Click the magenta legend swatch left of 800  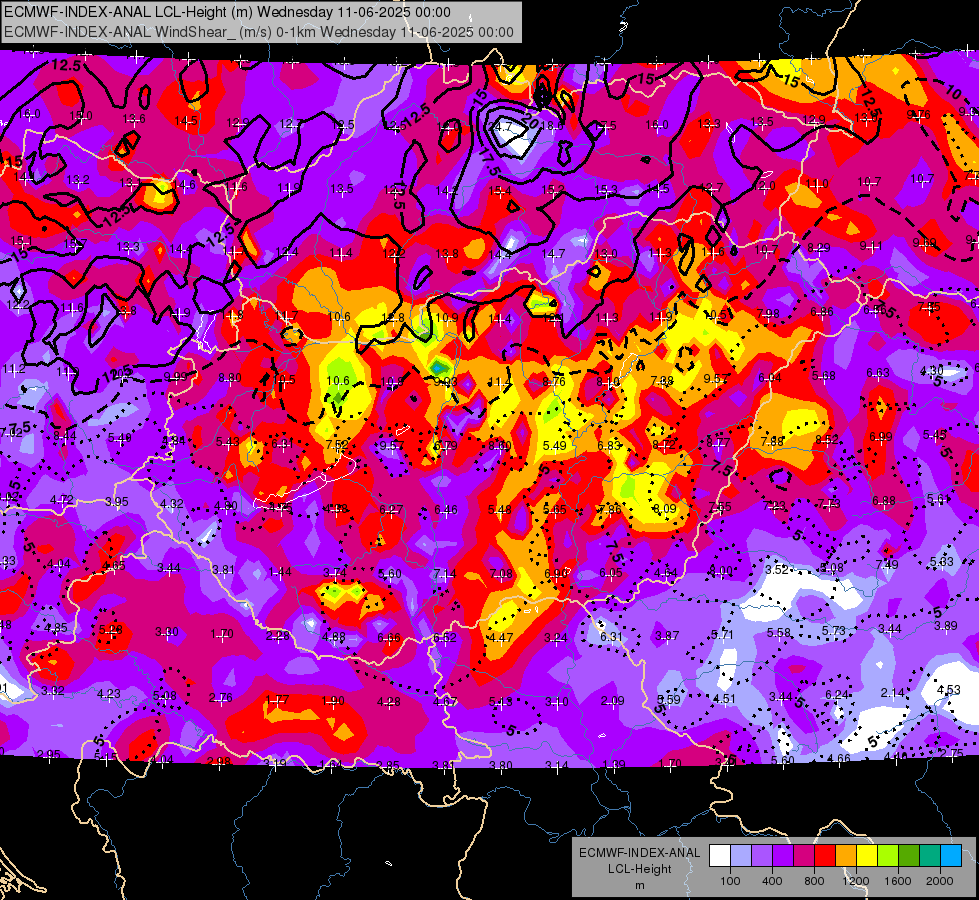[x=804, y=855]
